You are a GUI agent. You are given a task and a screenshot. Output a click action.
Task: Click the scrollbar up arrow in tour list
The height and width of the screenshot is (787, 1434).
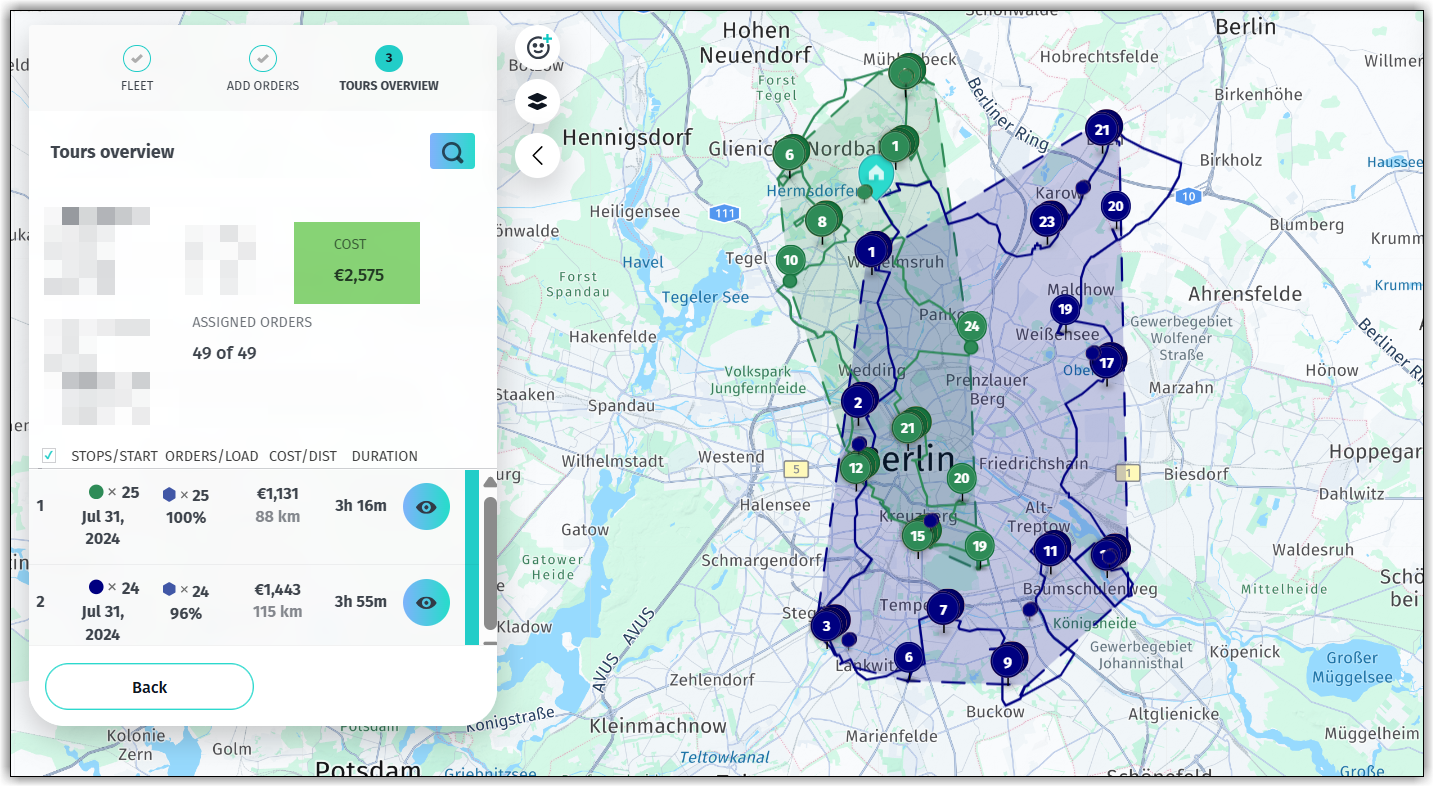point(490,482)
